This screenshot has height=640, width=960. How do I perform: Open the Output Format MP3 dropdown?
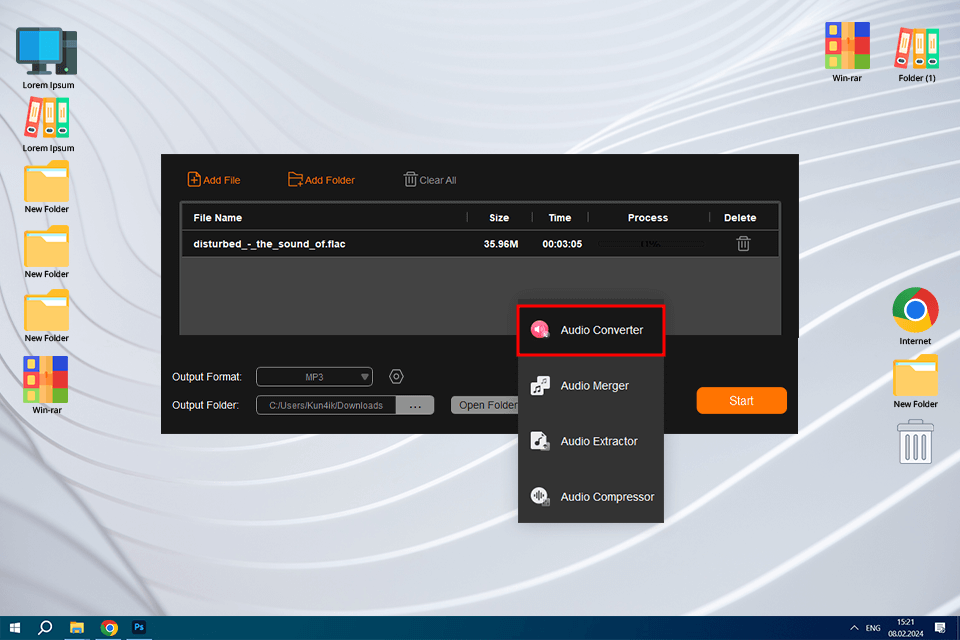[x=314, y=377]
